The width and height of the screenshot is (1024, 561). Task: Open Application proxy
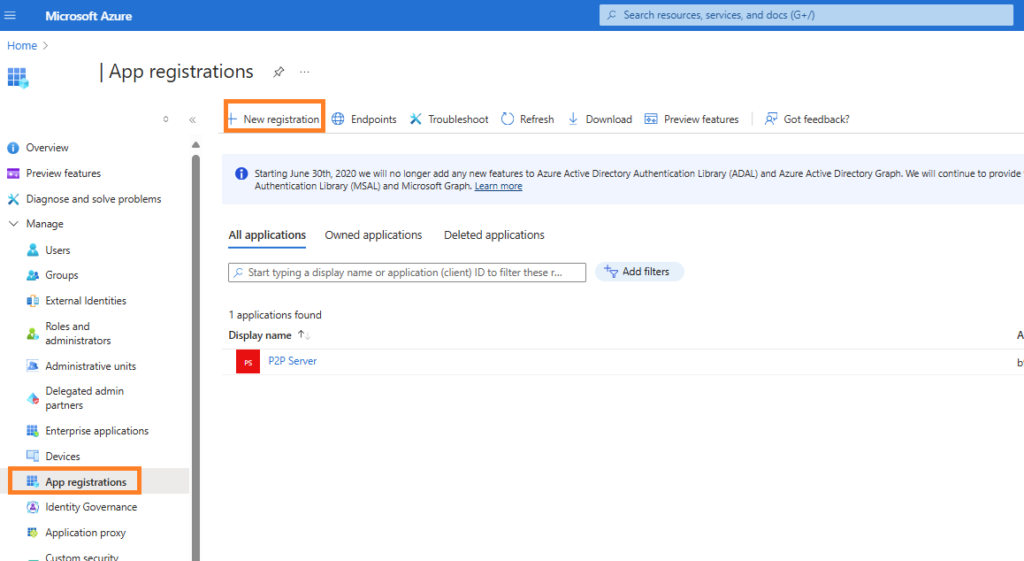[x=86, y=533]
